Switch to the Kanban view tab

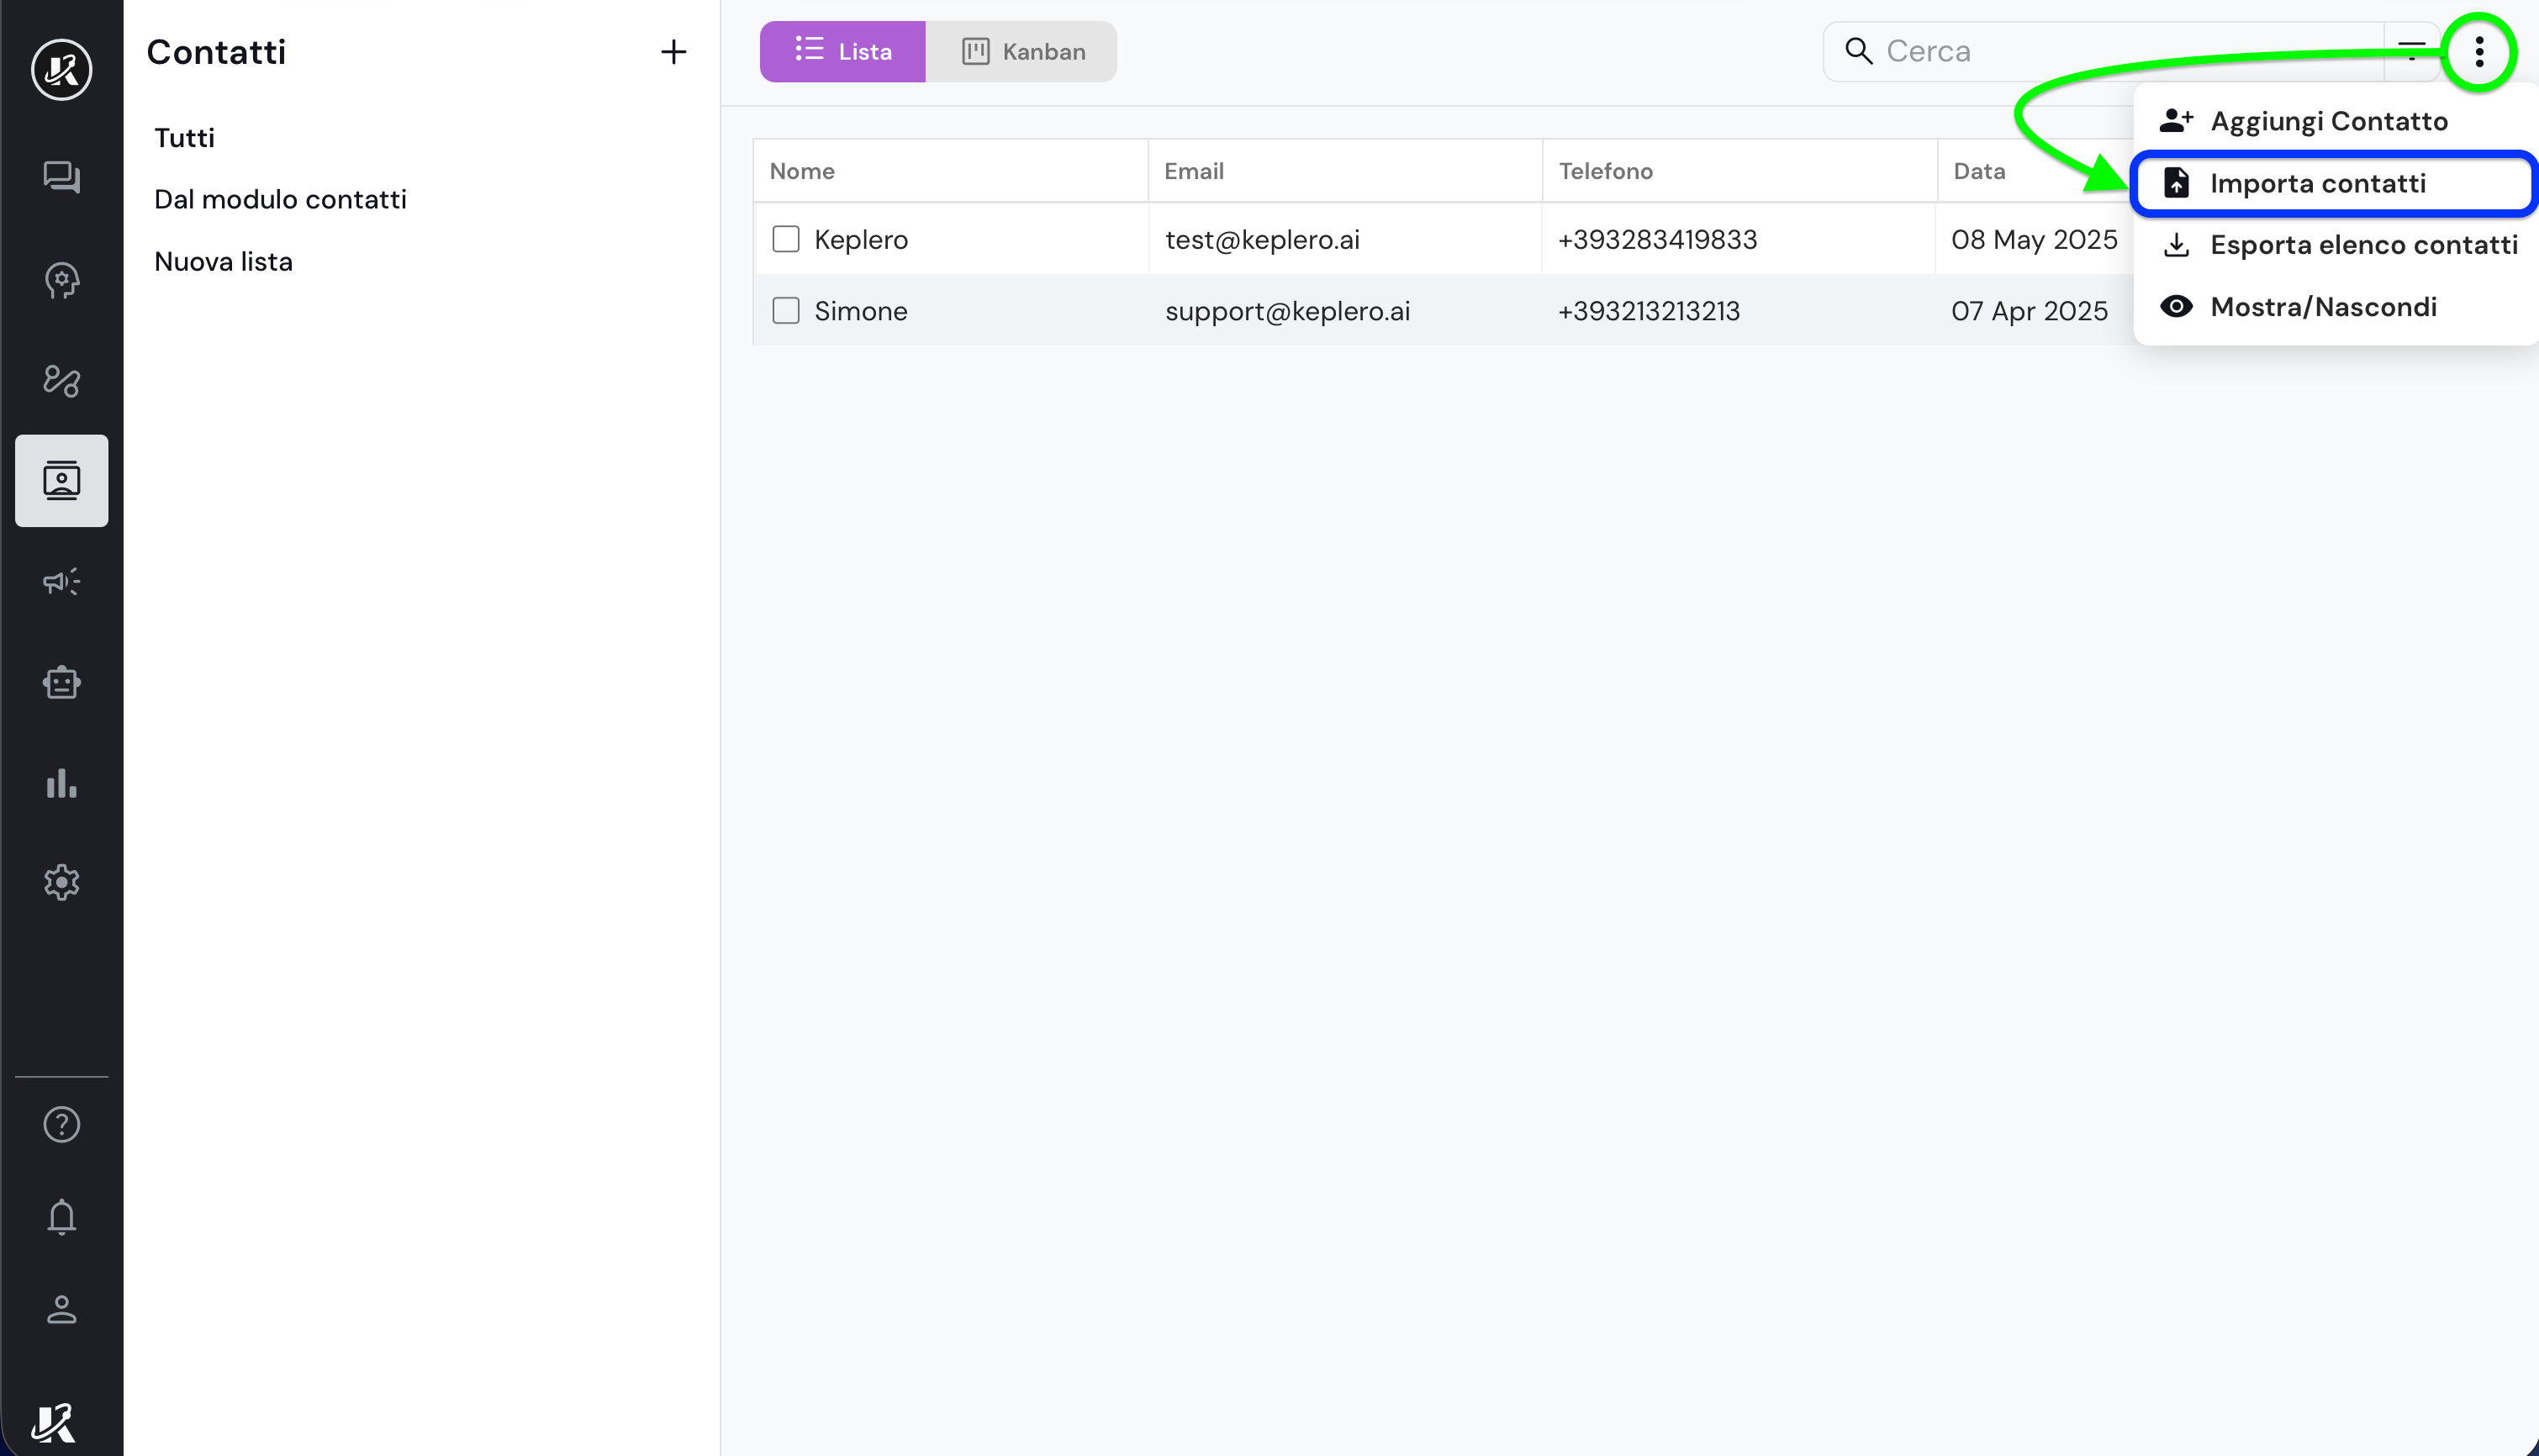(x=1022, y=52)
